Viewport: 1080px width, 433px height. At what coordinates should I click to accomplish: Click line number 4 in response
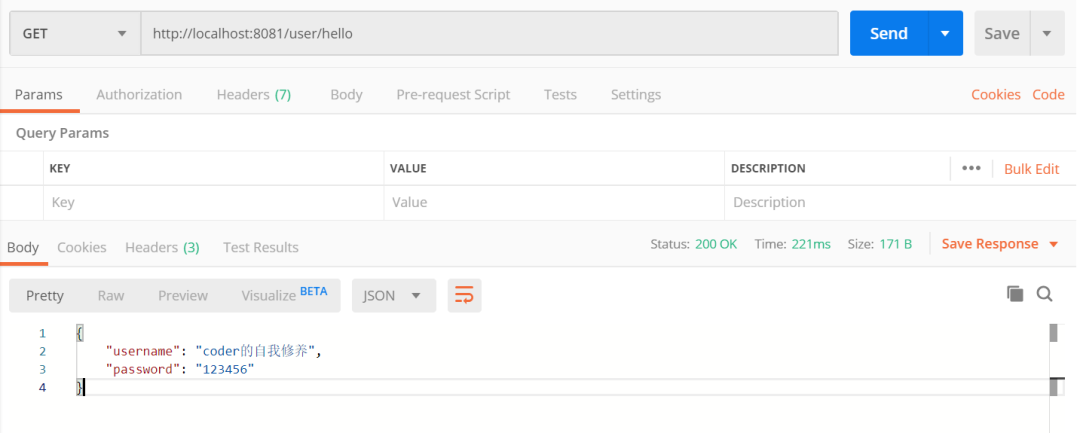pos(42,388)
